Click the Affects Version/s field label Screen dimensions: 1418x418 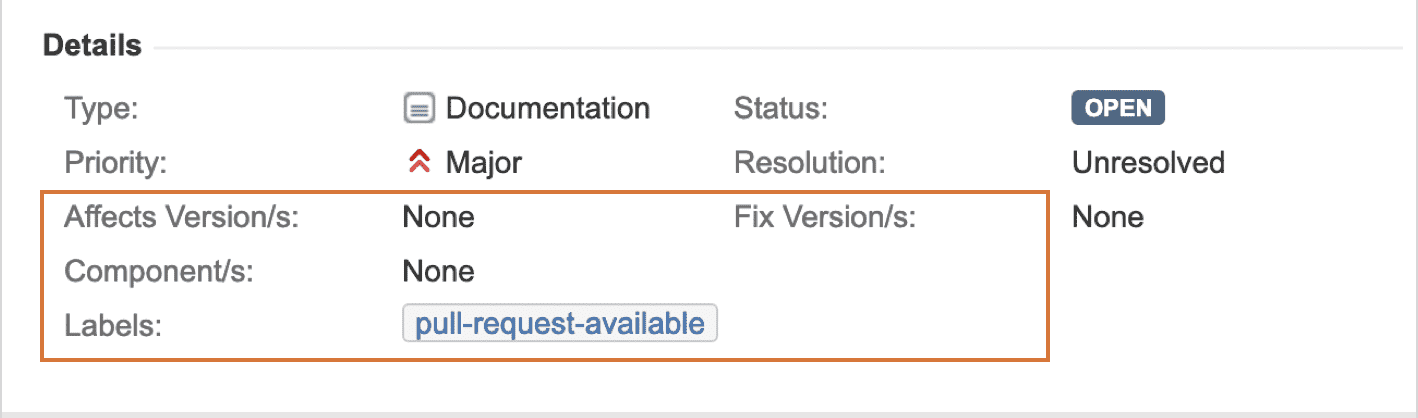[x=182, y=217]
